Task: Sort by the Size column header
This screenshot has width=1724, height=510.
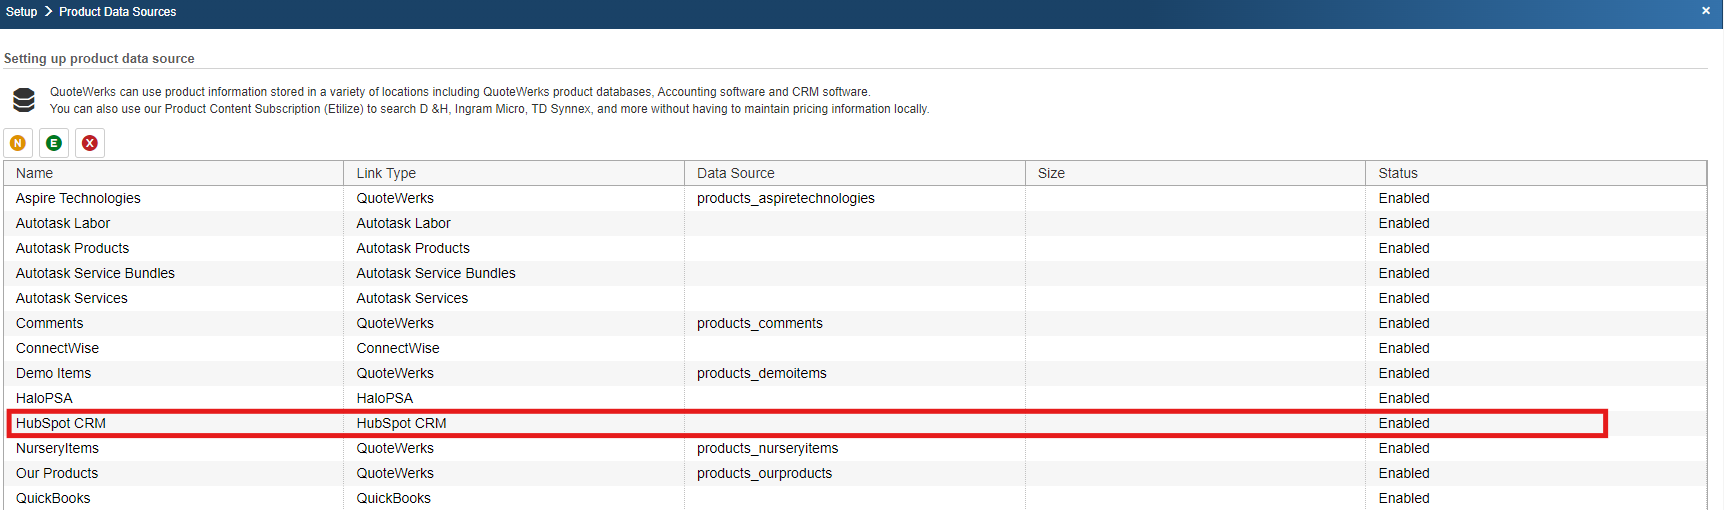Action: pyautogui.click(x=1051, y=173)
